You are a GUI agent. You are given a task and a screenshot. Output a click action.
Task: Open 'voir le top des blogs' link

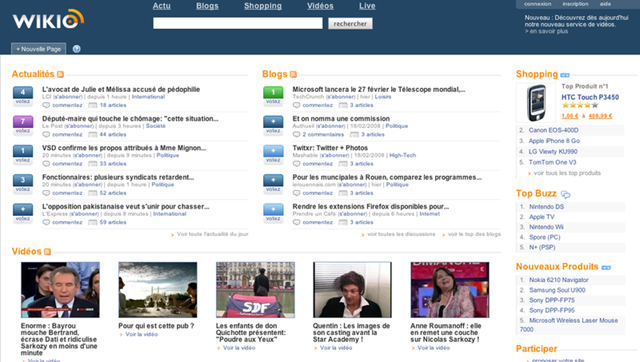click(x=474, y=234)
